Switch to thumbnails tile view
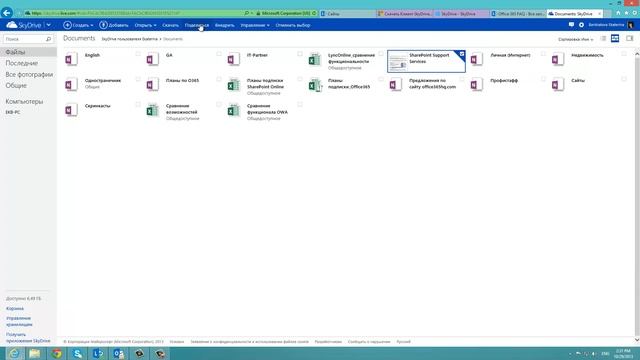Screen dimensions: 640x360 [x=615, y=38]
